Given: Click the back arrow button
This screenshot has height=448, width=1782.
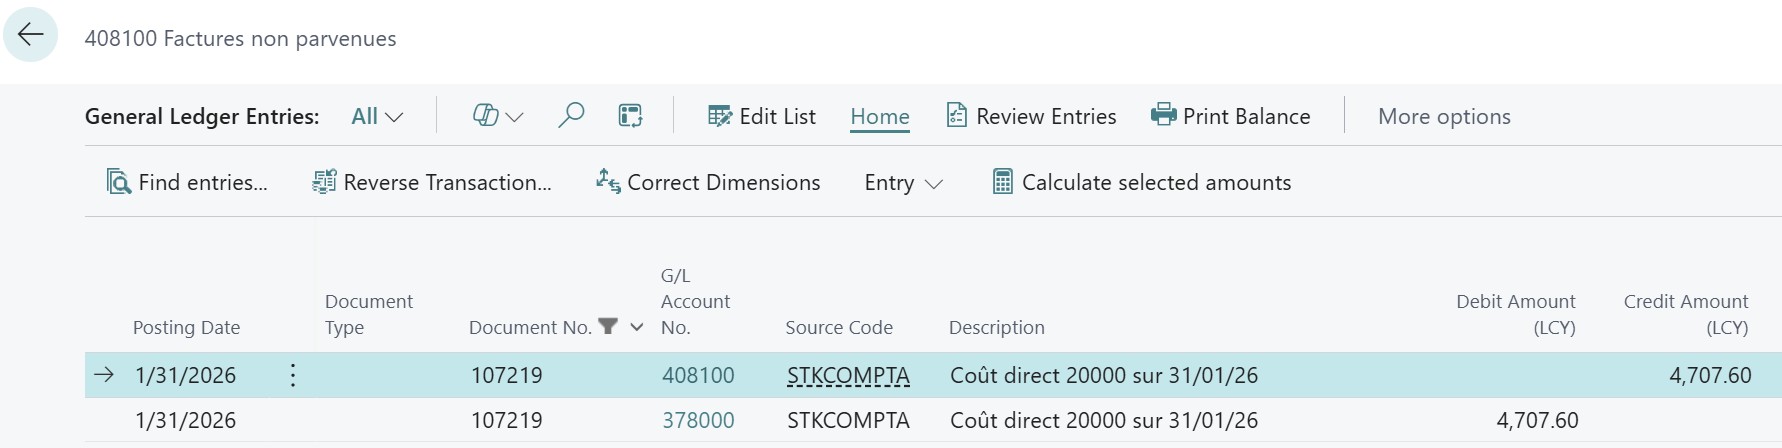Looking at the screenshot, I should [x=31, y=35].
